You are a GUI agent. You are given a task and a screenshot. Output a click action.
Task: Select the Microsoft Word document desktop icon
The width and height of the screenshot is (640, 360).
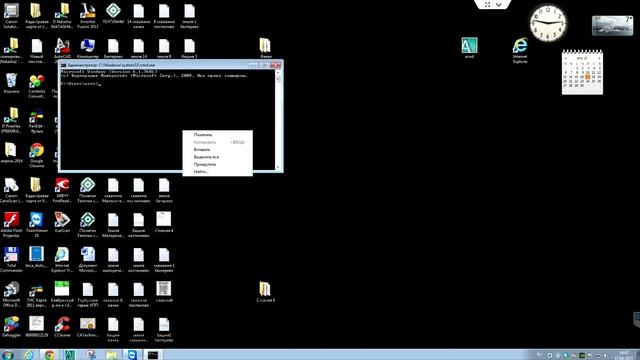pos(88,260)
